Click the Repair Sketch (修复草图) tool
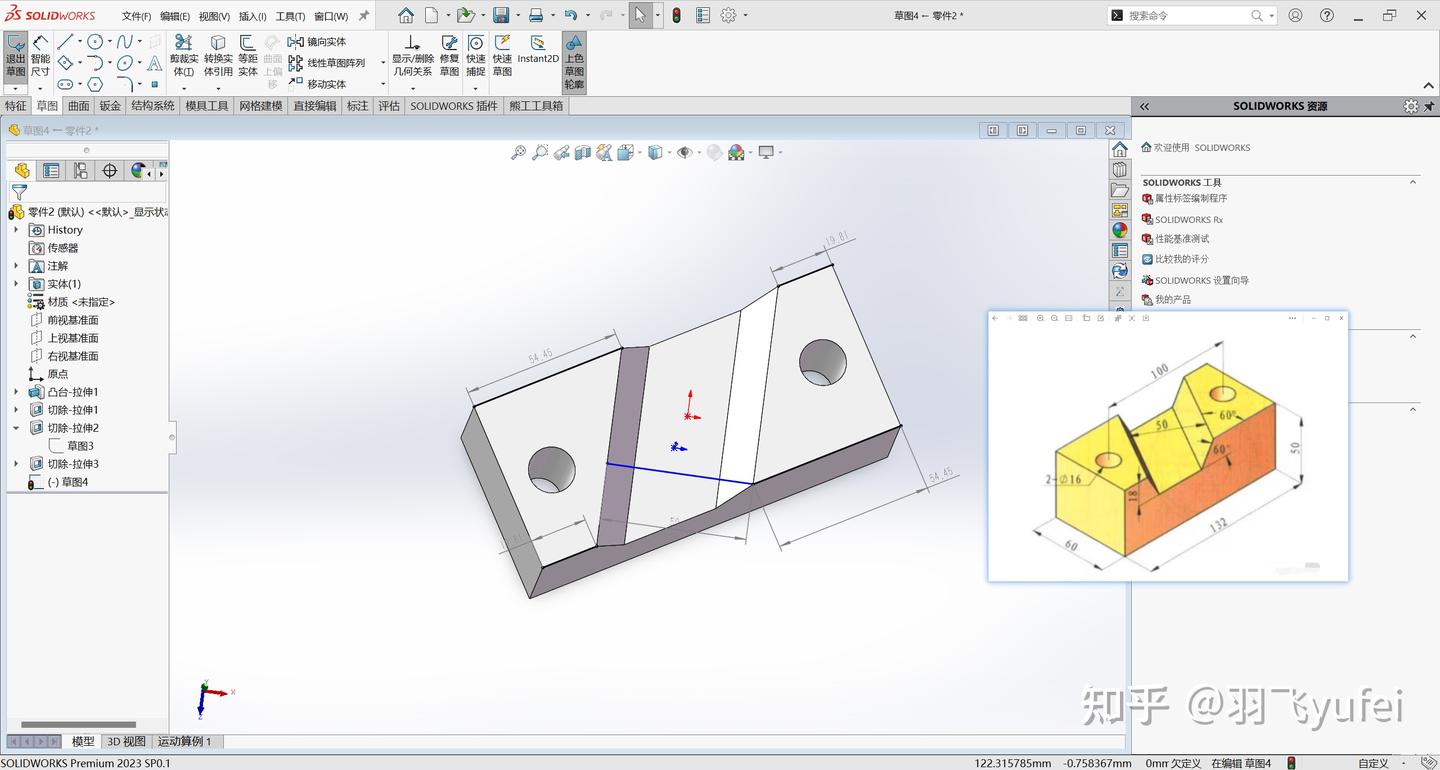 tap(449, 56)
